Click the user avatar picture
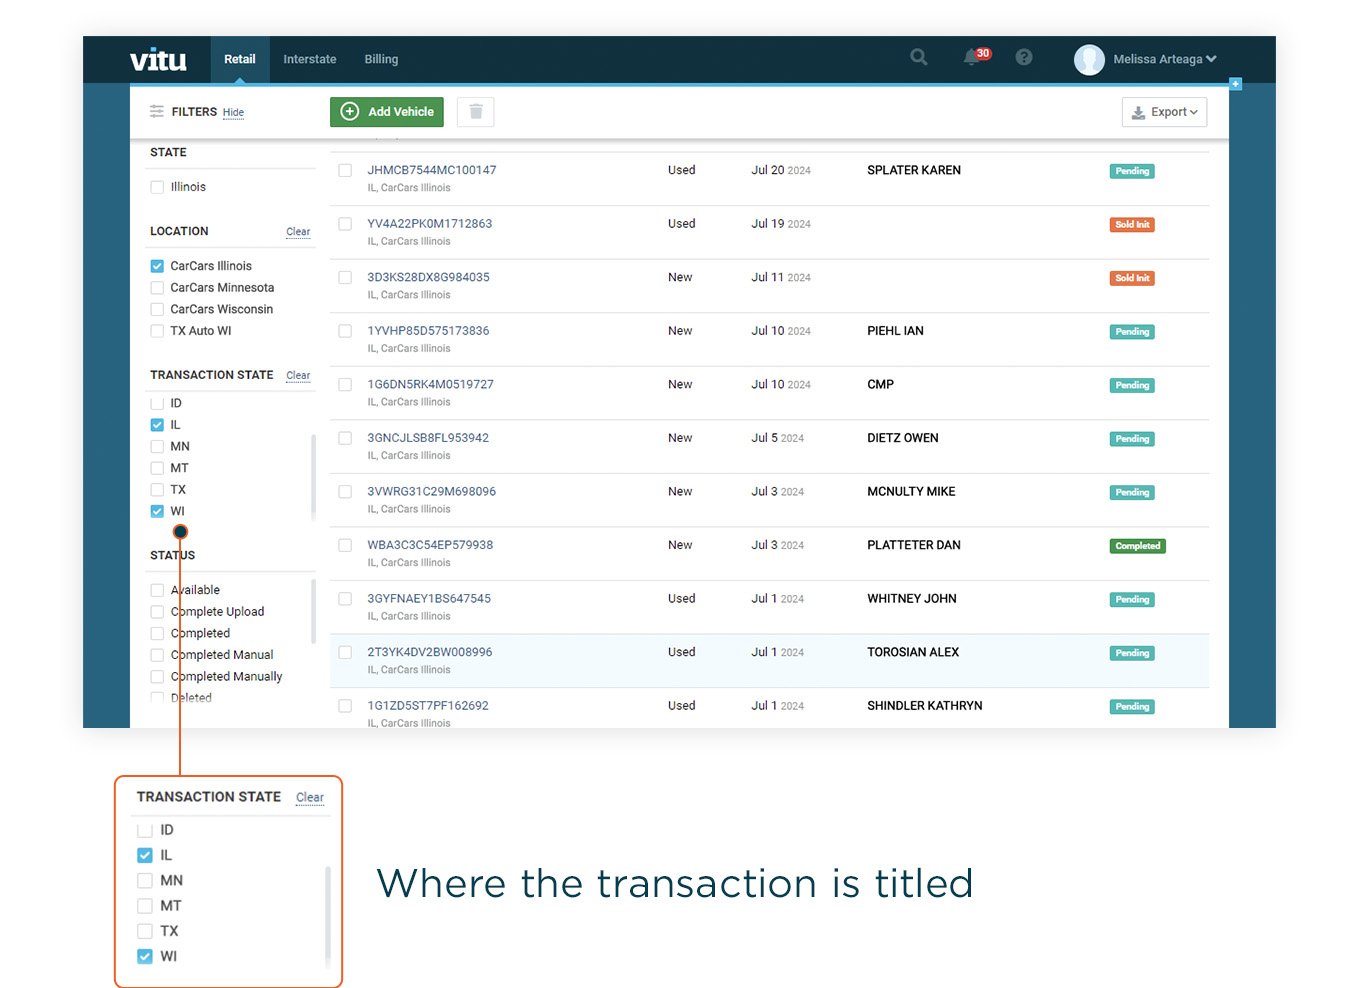Viewport: 1360px width, 988px height. (x=1089, y=60)
